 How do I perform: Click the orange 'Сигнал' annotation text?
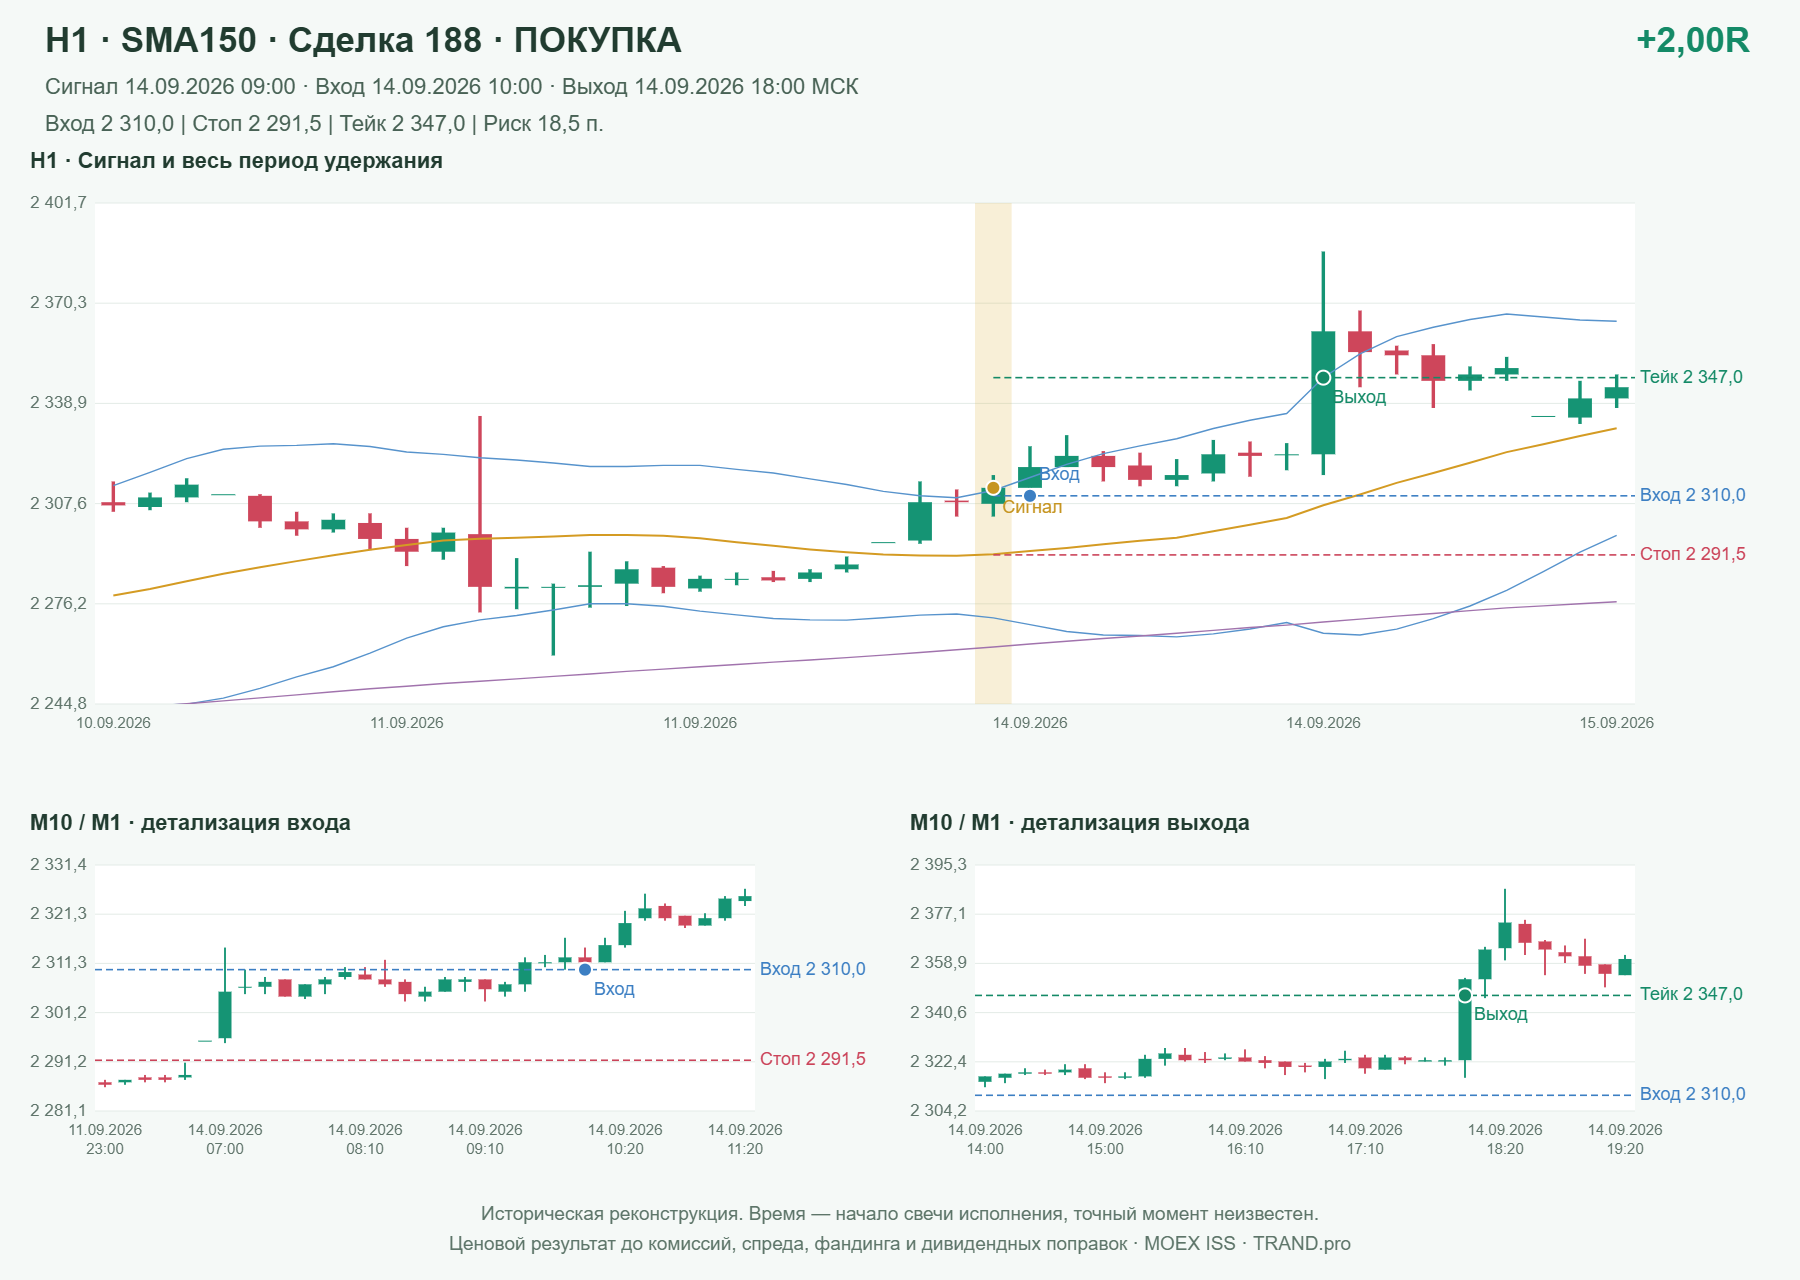point(1032,507)
